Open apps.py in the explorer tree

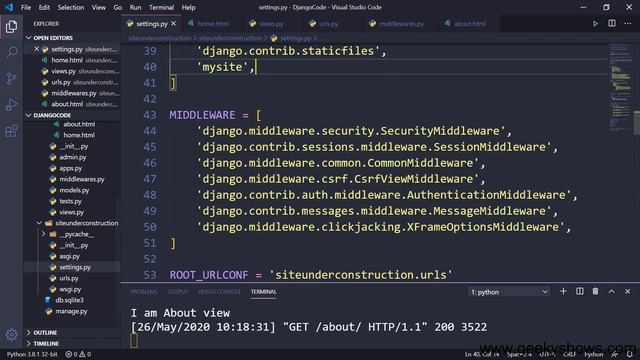pyautogui.click(x=70, y=168)
